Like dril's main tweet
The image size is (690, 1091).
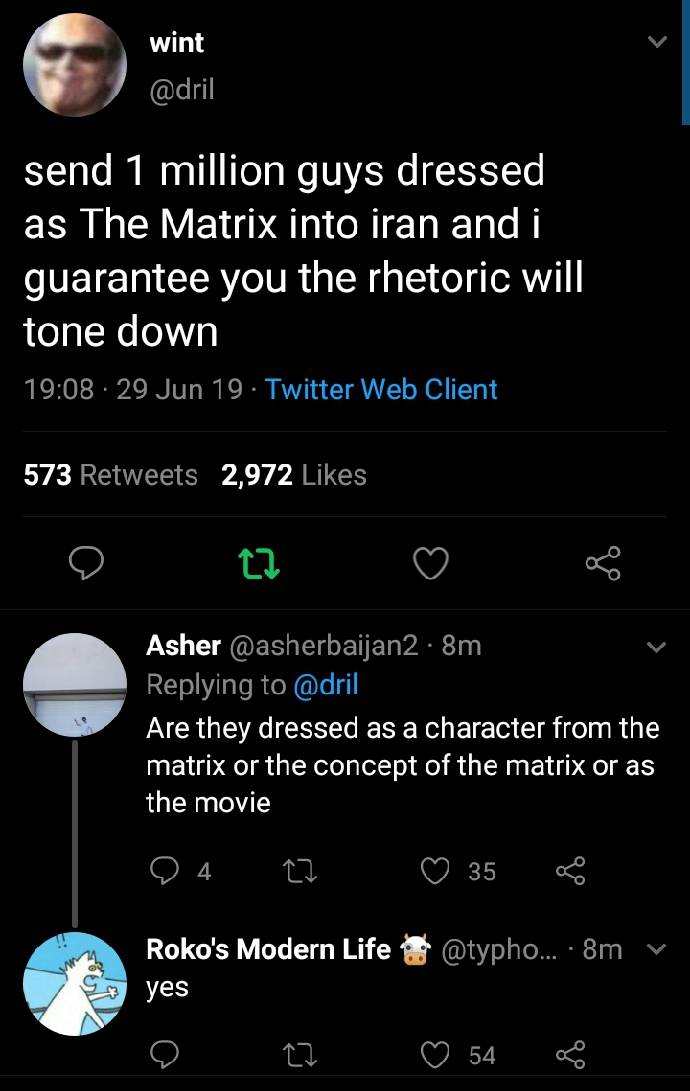(431, 566)
